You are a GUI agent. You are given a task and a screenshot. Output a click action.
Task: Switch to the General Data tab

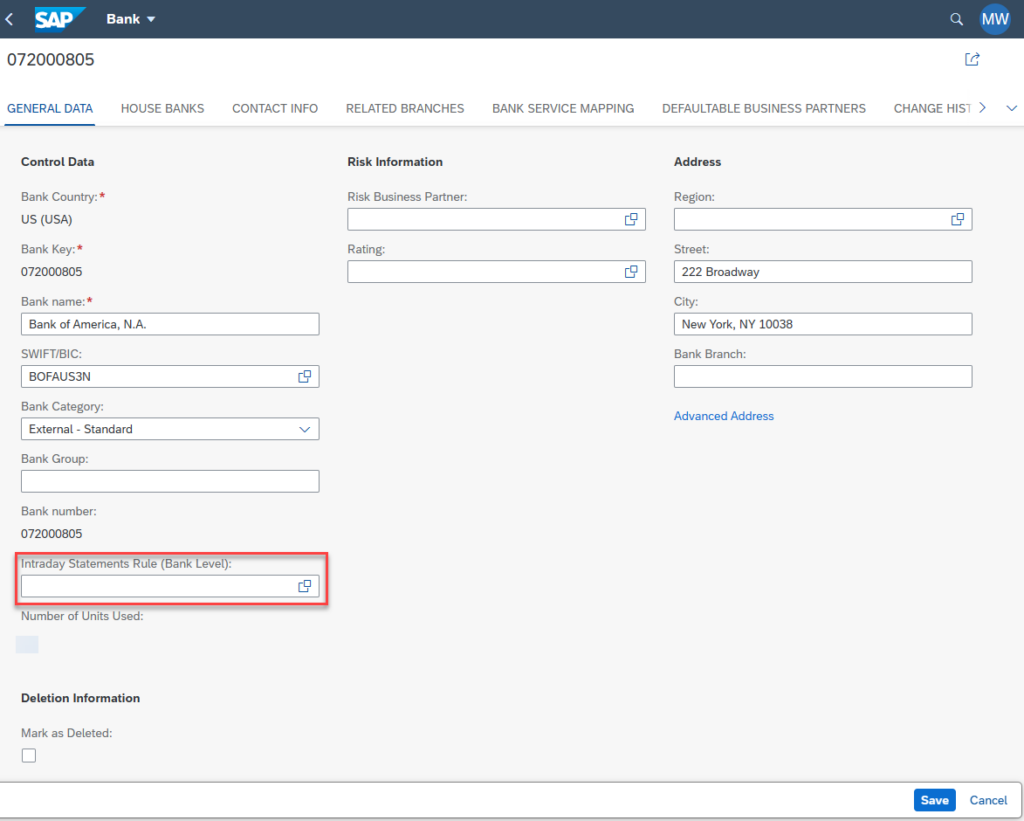point(50,108)
